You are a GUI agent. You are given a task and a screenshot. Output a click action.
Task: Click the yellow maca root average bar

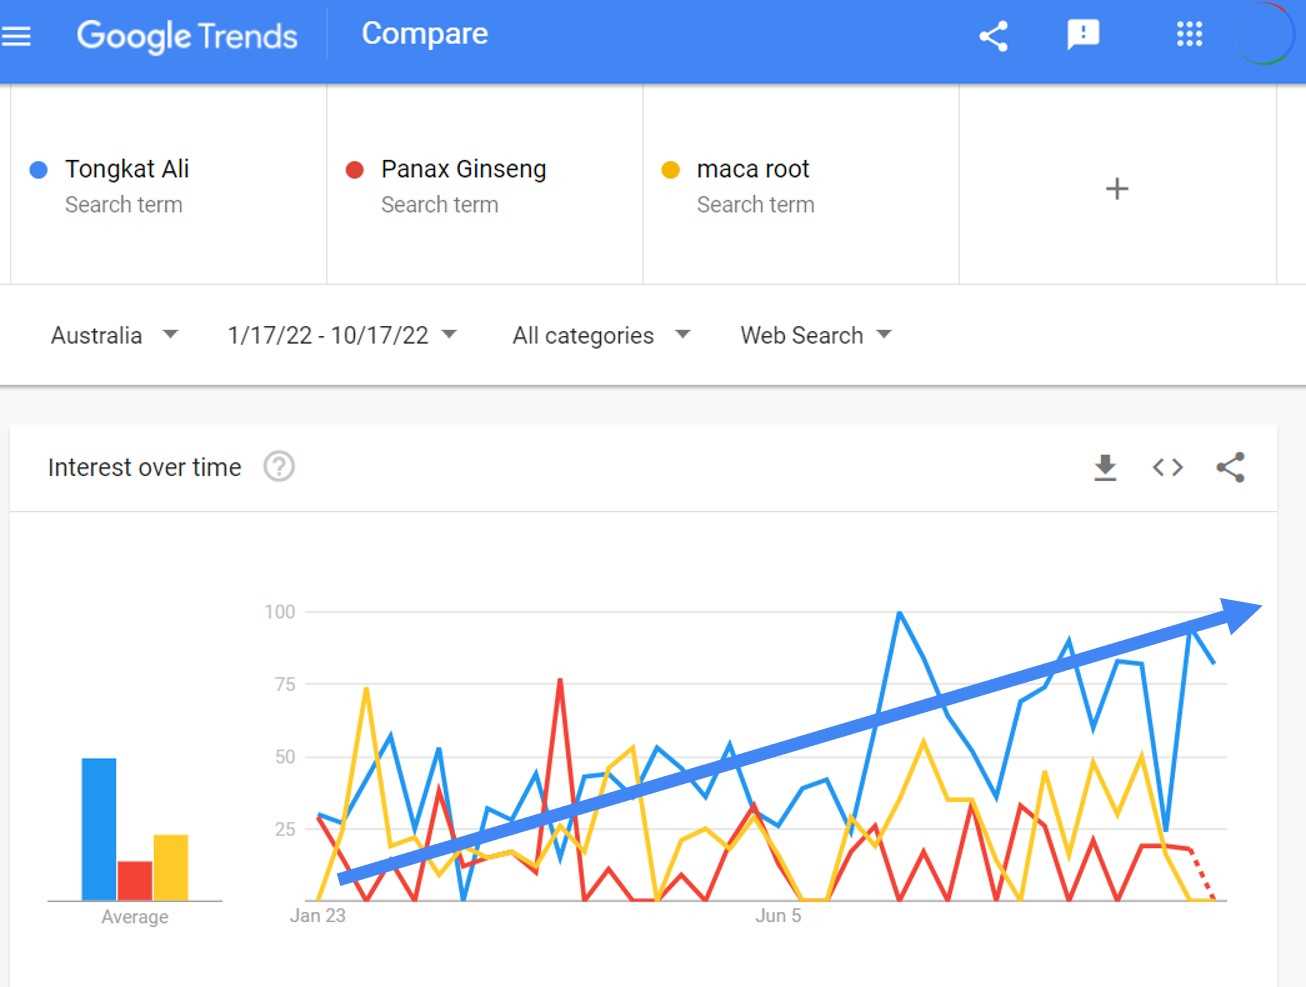click(x=171, y=868)
